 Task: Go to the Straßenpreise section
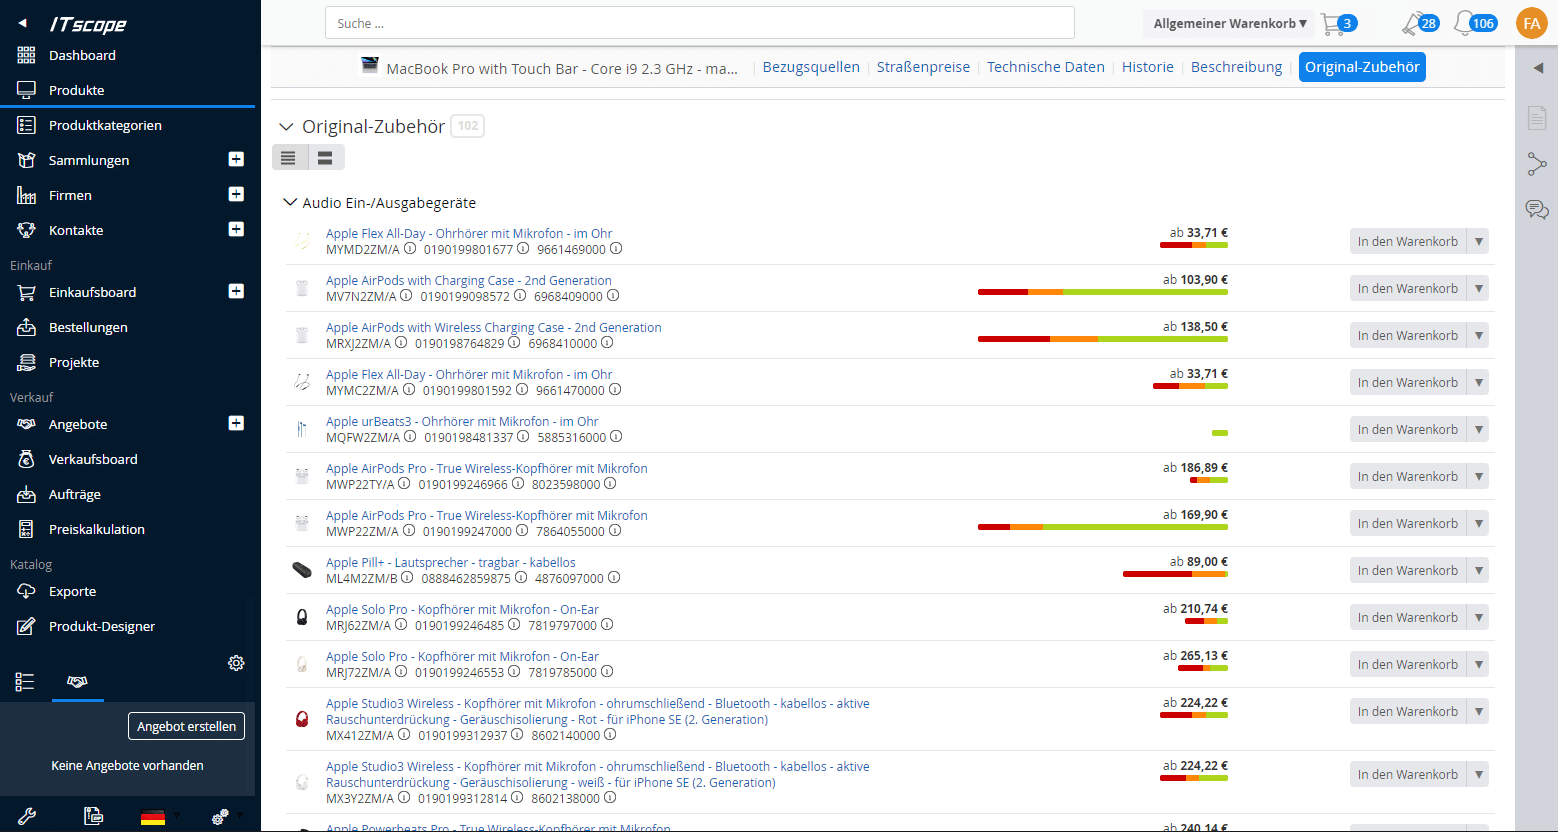click(x=923, y=67)
